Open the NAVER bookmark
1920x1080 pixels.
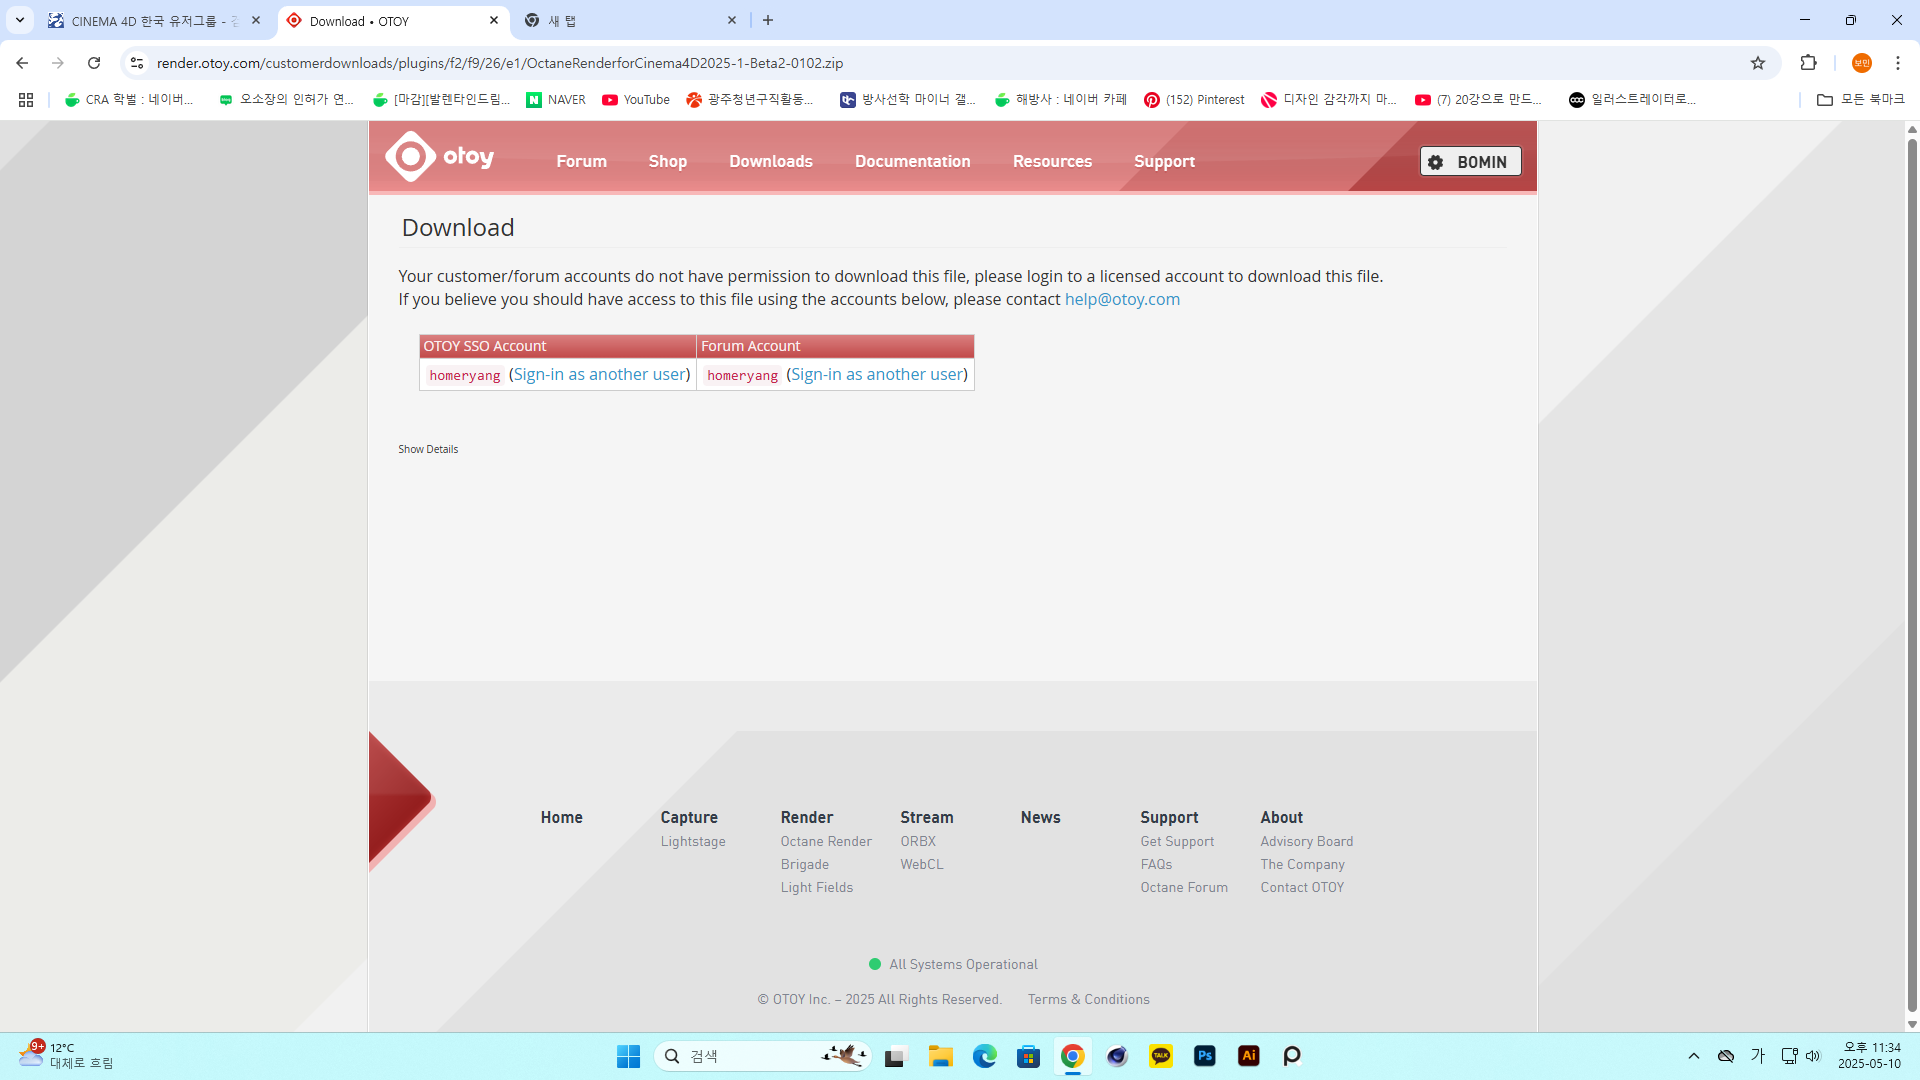[556, 100]
